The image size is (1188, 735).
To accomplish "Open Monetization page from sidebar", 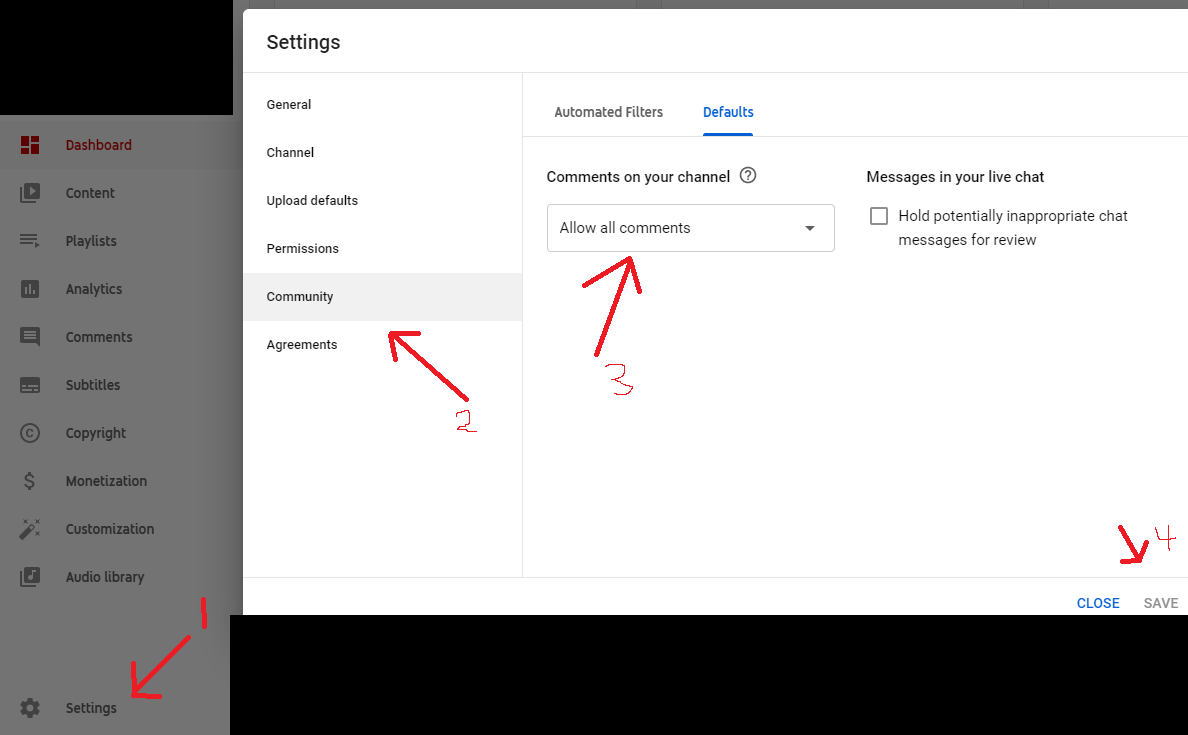I will tap(106, 481).
